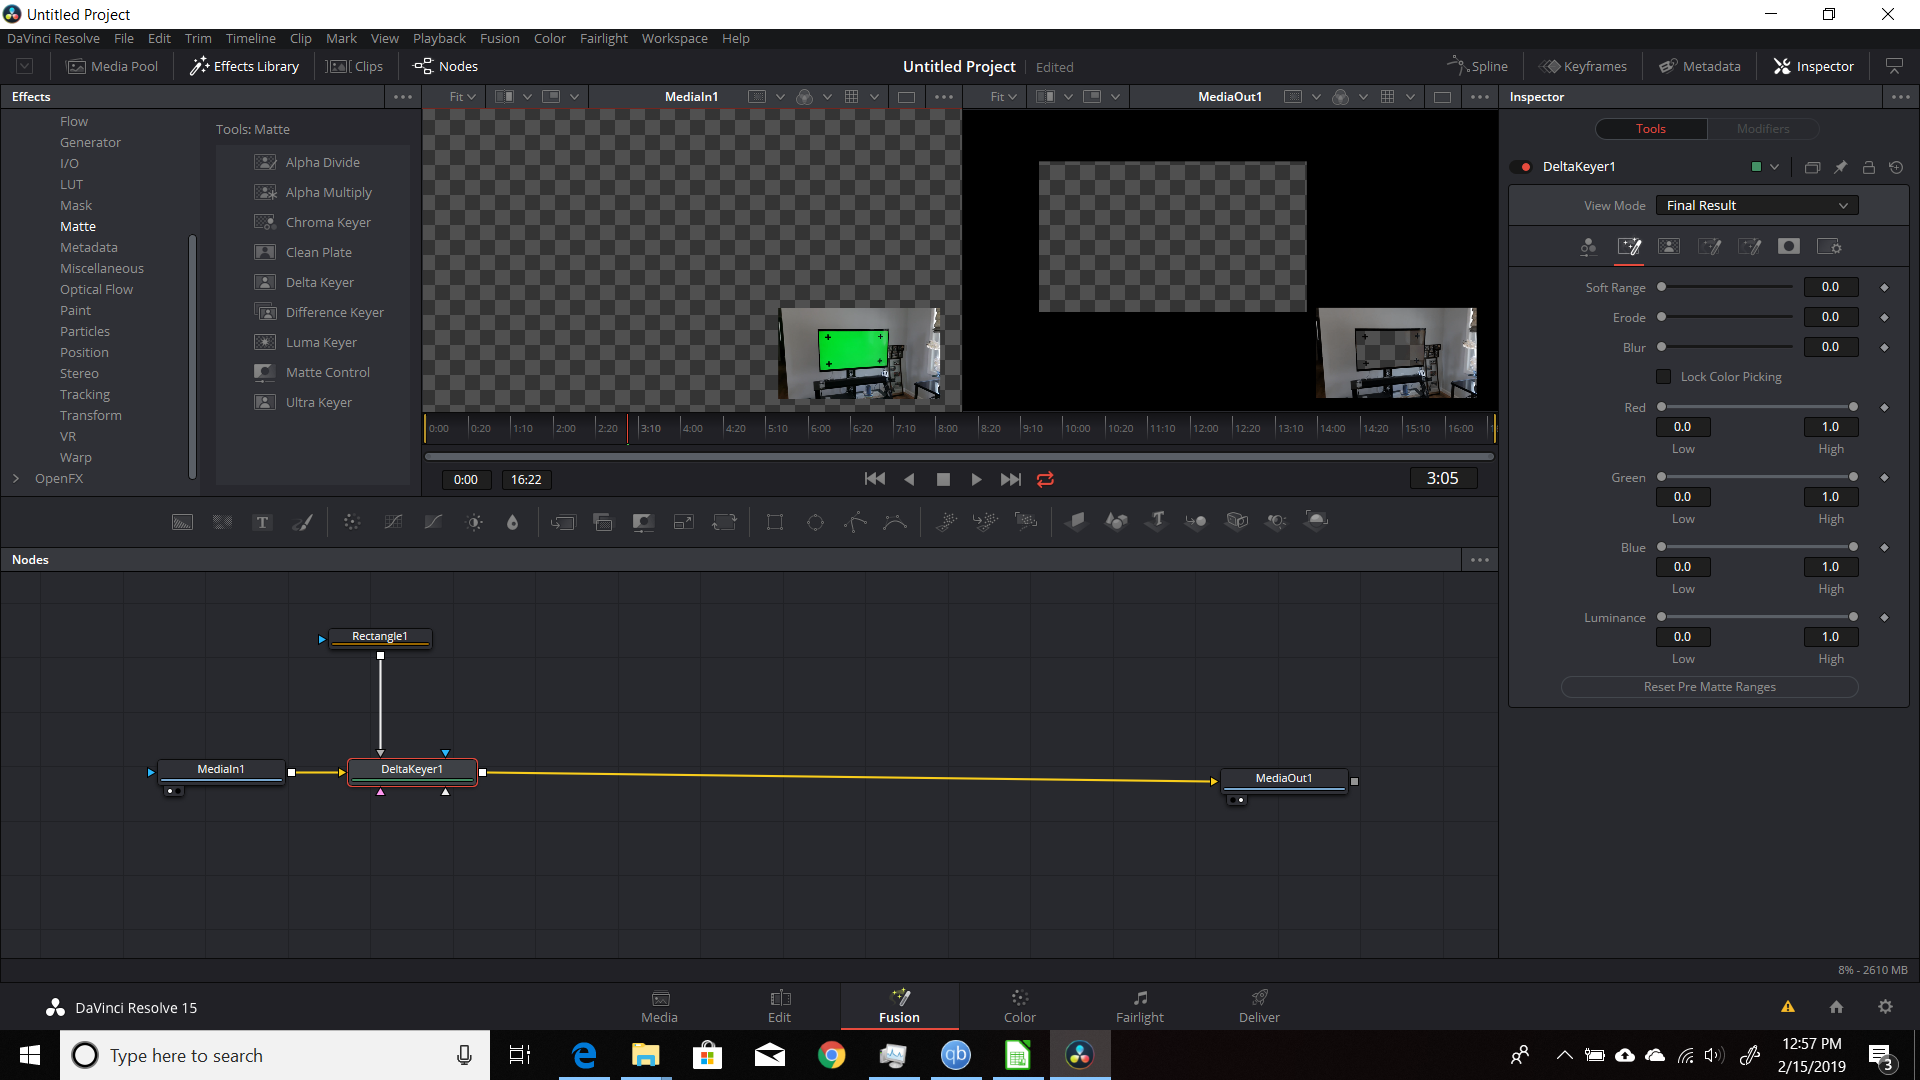The image size is (1920, 1080).
Task: Open MediaIn1 viewer Fit zoom dropdown
Action: [462, 97]
